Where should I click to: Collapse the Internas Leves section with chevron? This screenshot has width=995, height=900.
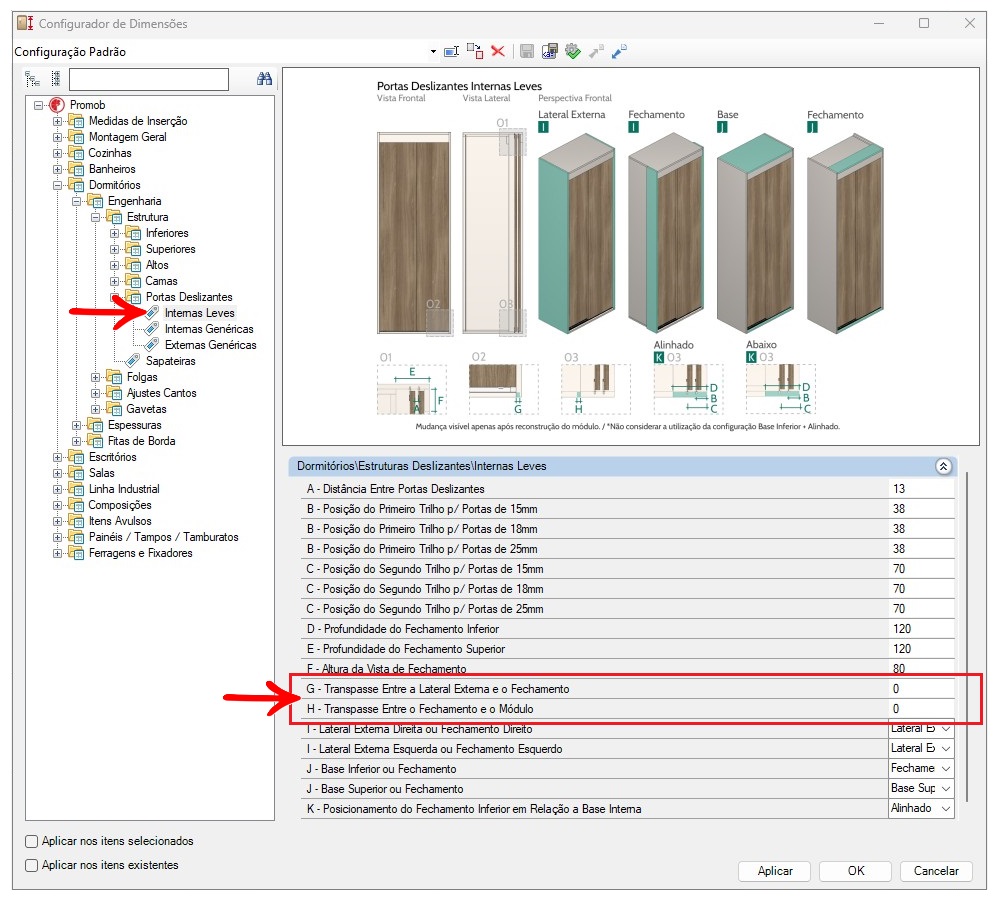[942, 466]
